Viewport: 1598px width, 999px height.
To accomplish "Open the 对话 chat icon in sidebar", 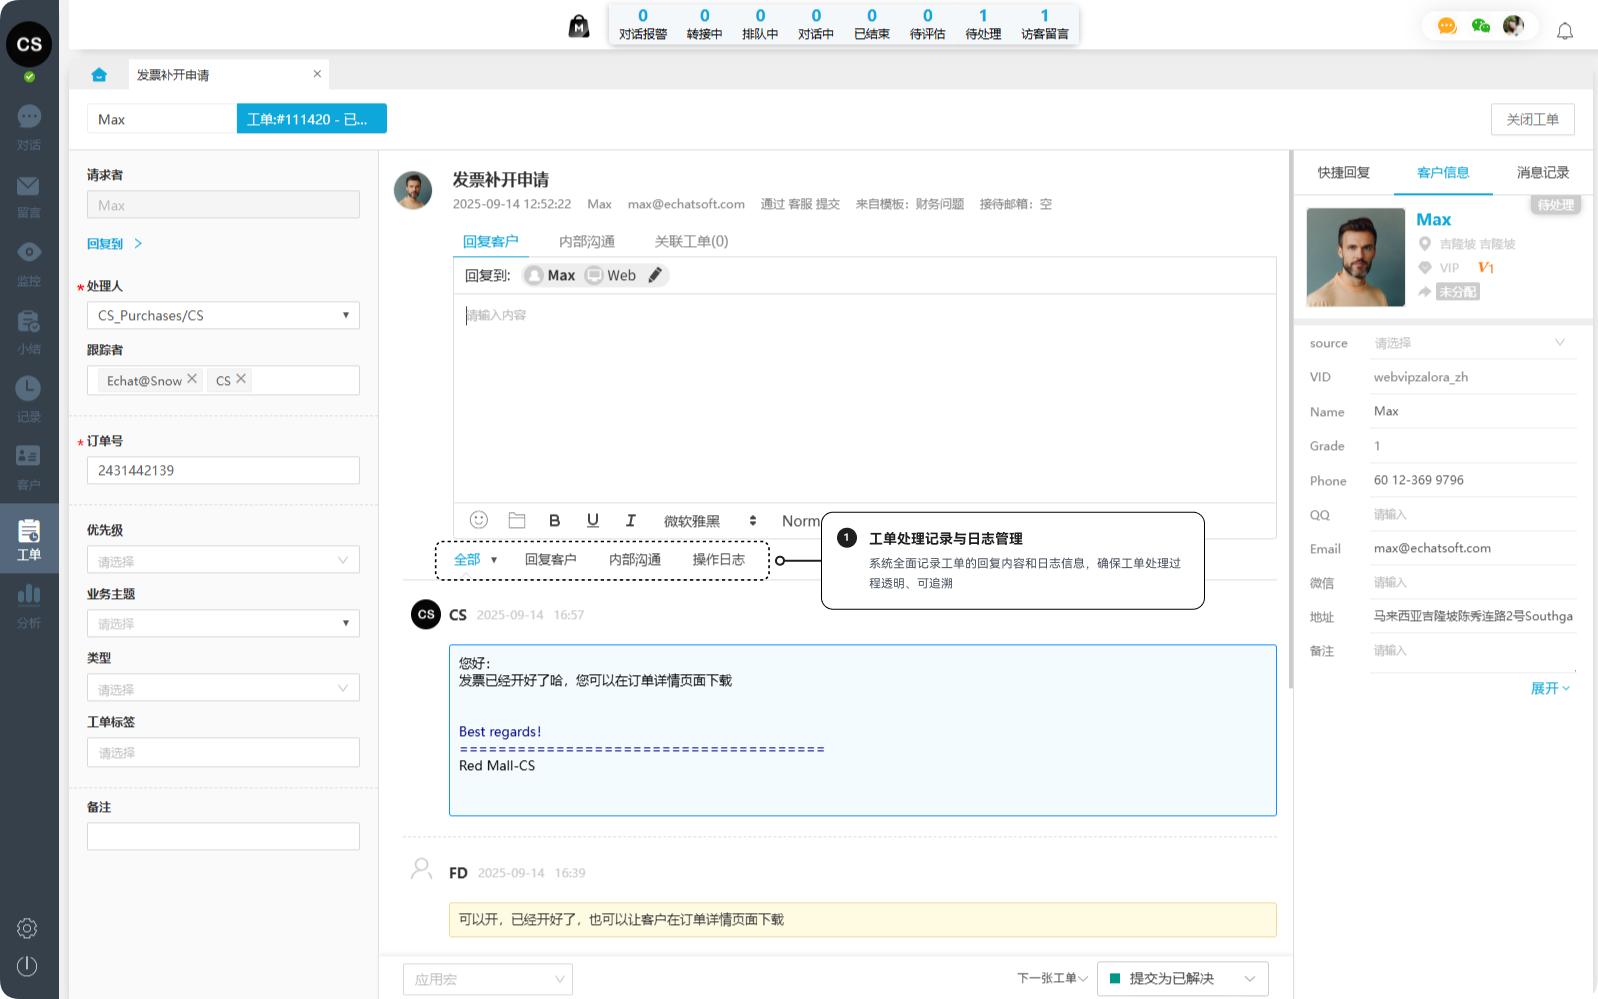I will click(x=29, y=118).
